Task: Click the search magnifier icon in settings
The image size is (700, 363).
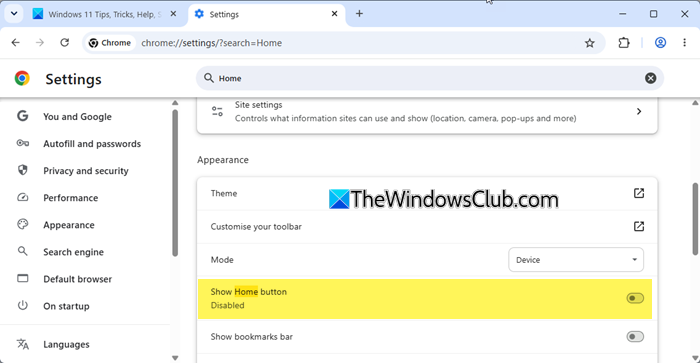Action: click(208, 78)
